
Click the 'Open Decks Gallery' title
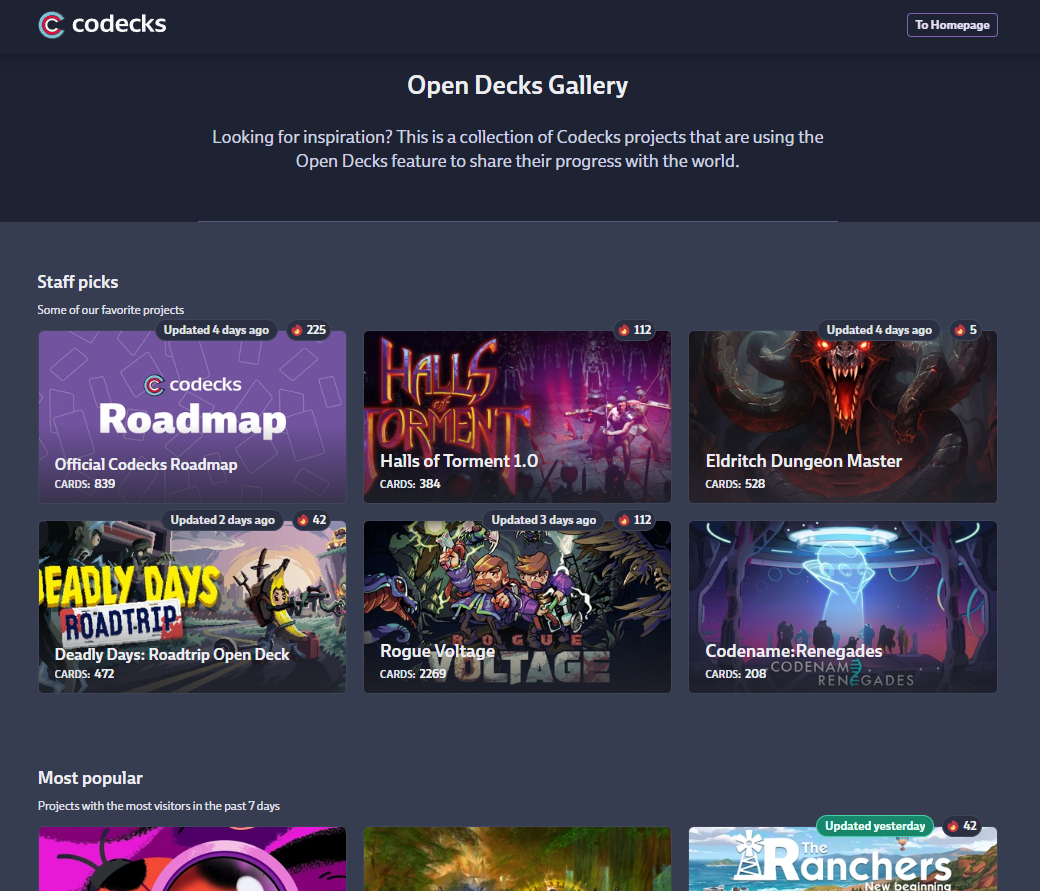tap(517, 85)
